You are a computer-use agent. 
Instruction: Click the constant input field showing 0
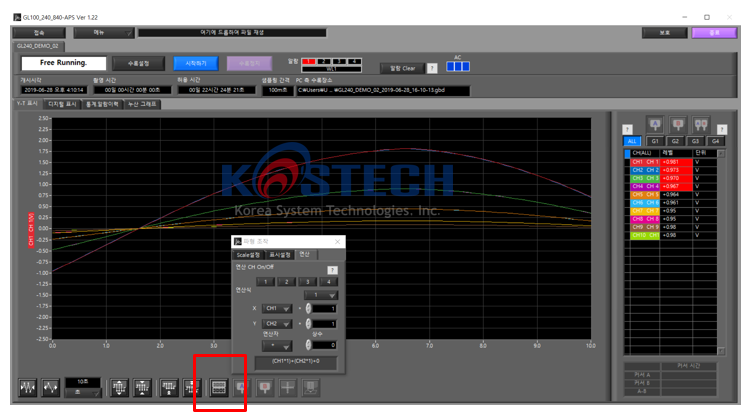tap(324, 345)
